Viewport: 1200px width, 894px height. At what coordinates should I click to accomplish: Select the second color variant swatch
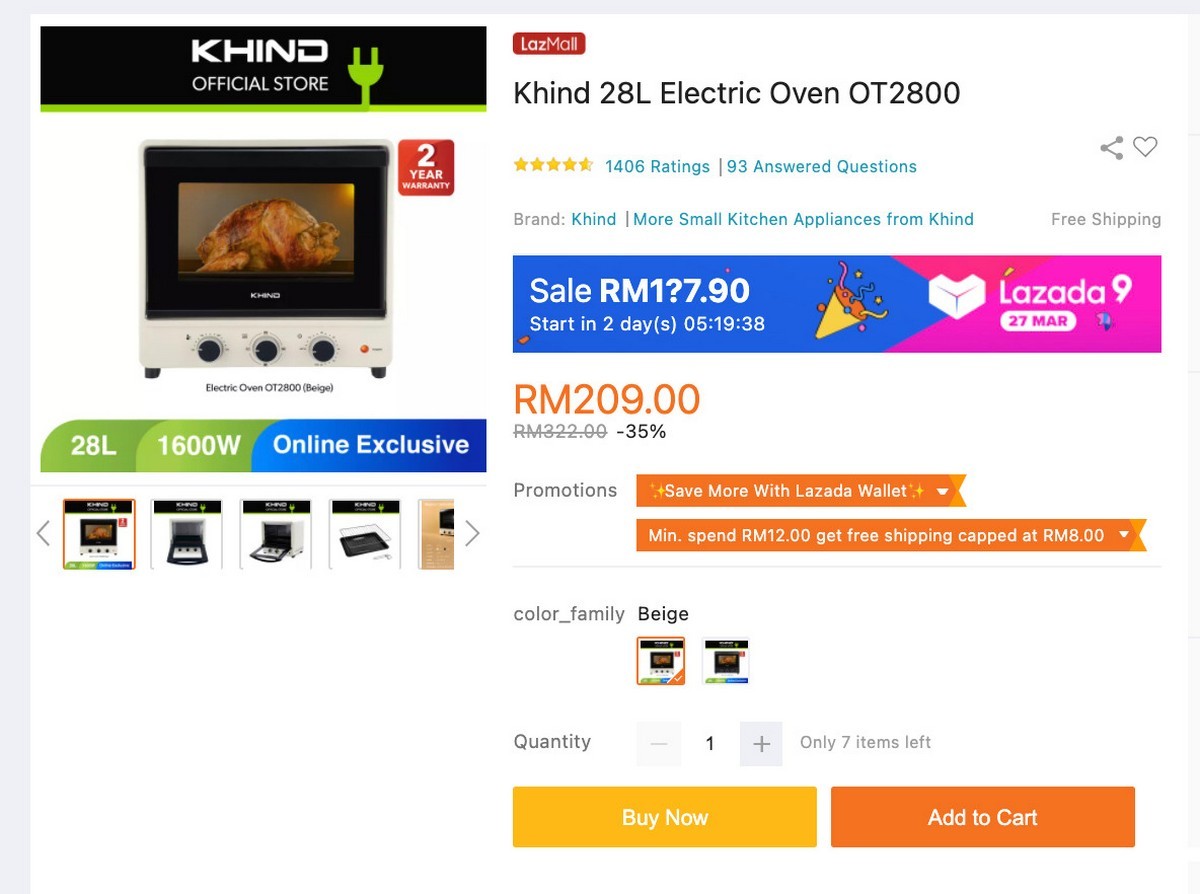725,661
